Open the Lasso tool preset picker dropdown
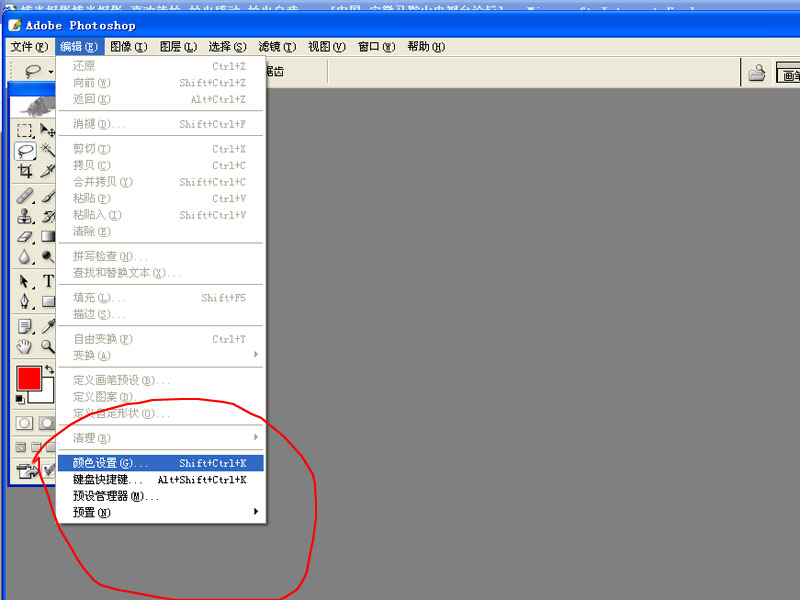This screenshot has width=800, height=600. point(50,72)
